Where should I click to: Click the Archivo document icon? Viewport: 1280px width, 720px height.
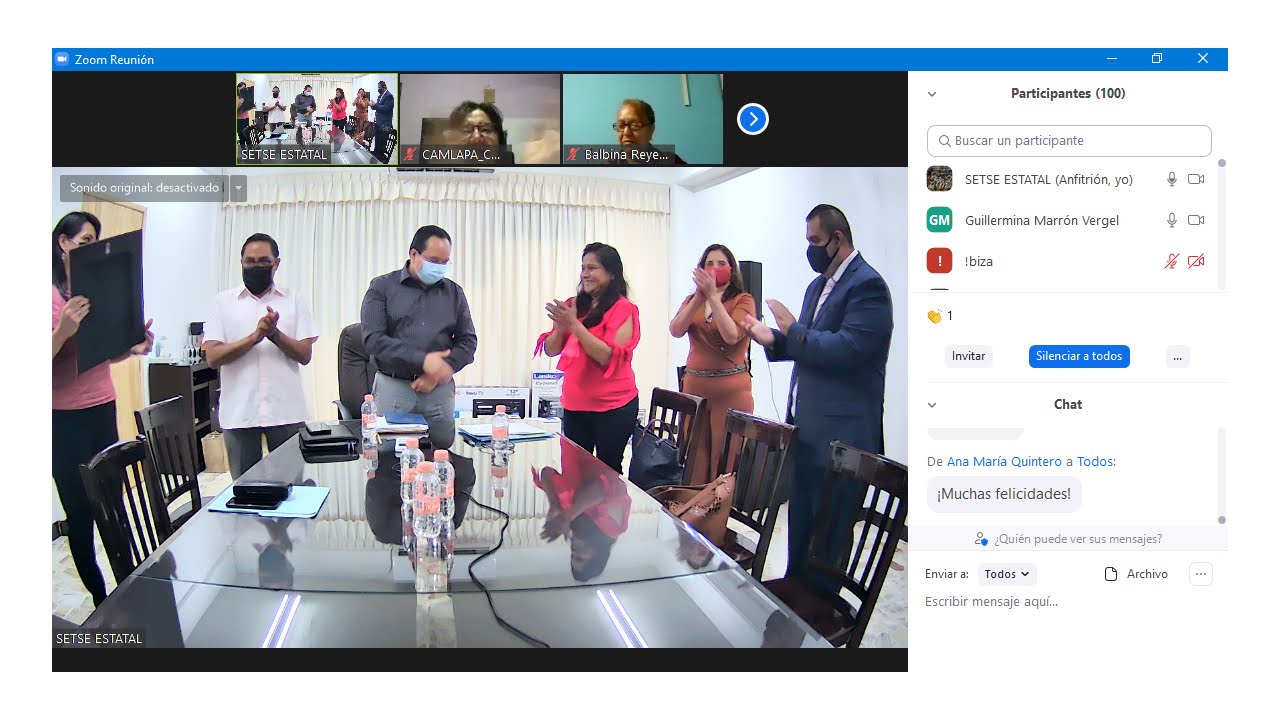[x=1110, y=574]
